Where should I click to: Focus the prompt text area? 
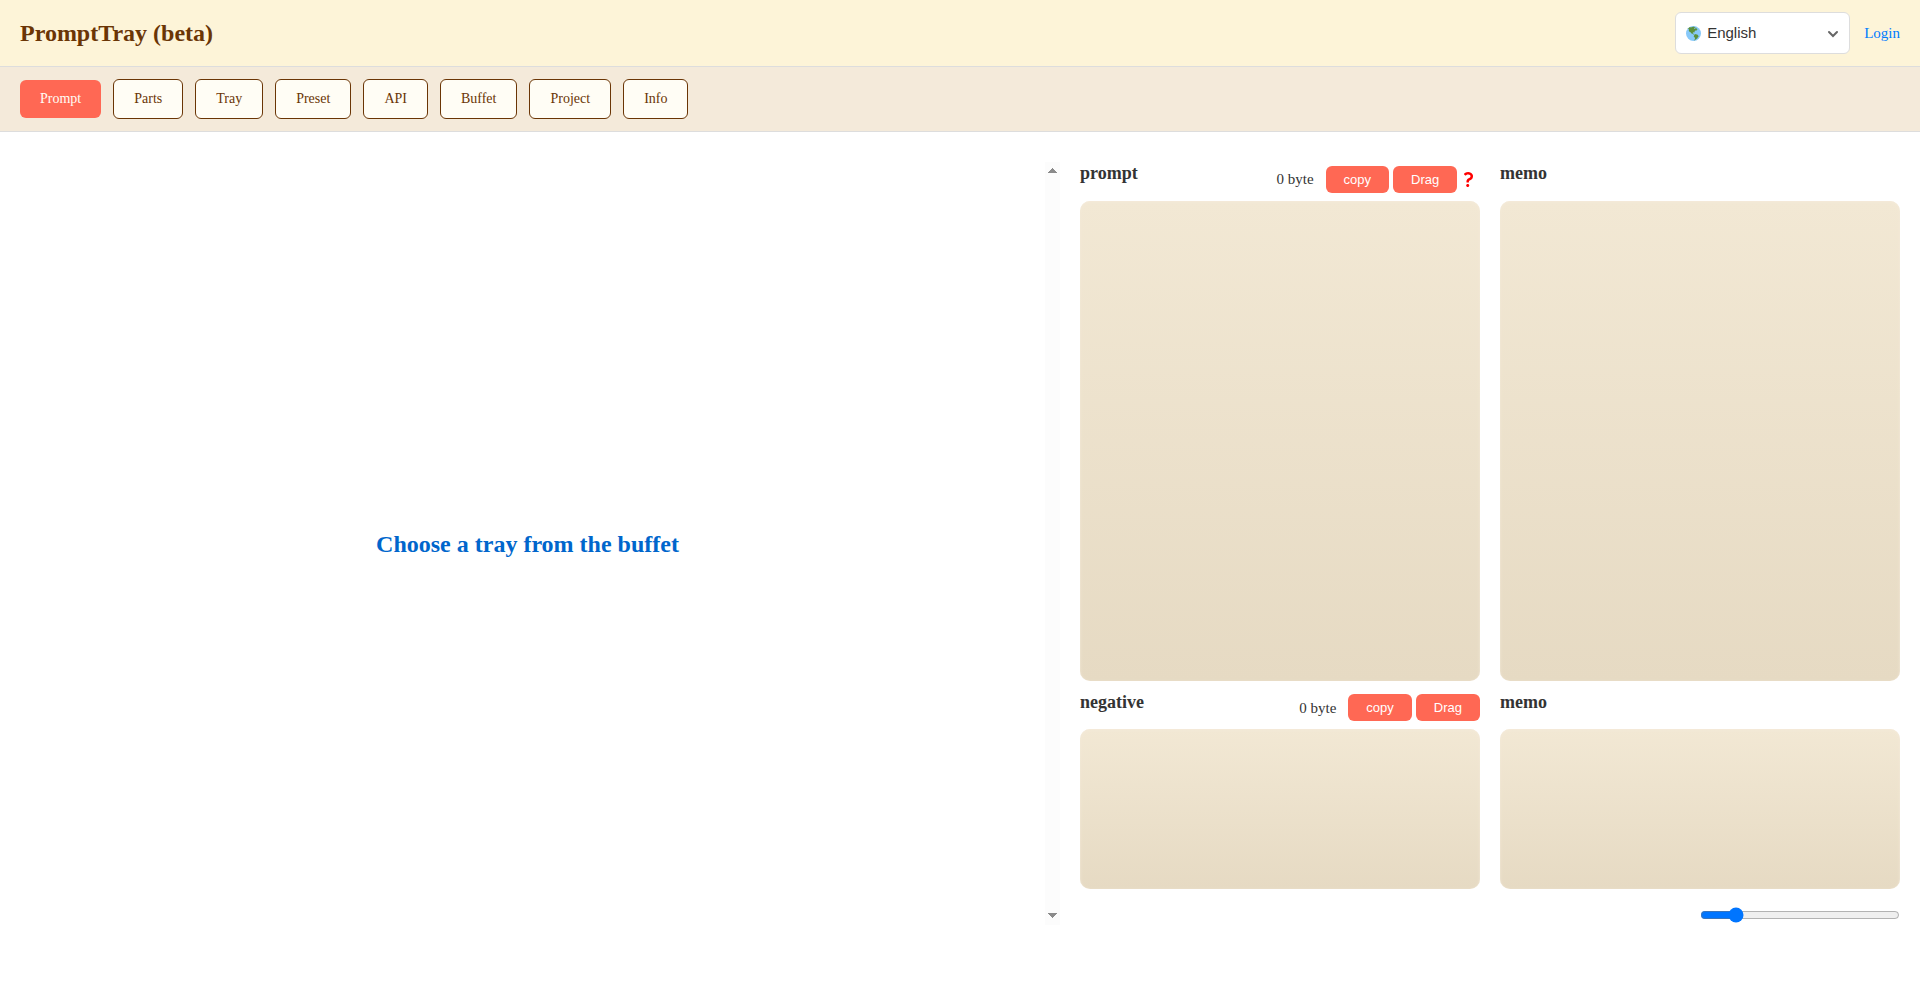pos(1280,441)
